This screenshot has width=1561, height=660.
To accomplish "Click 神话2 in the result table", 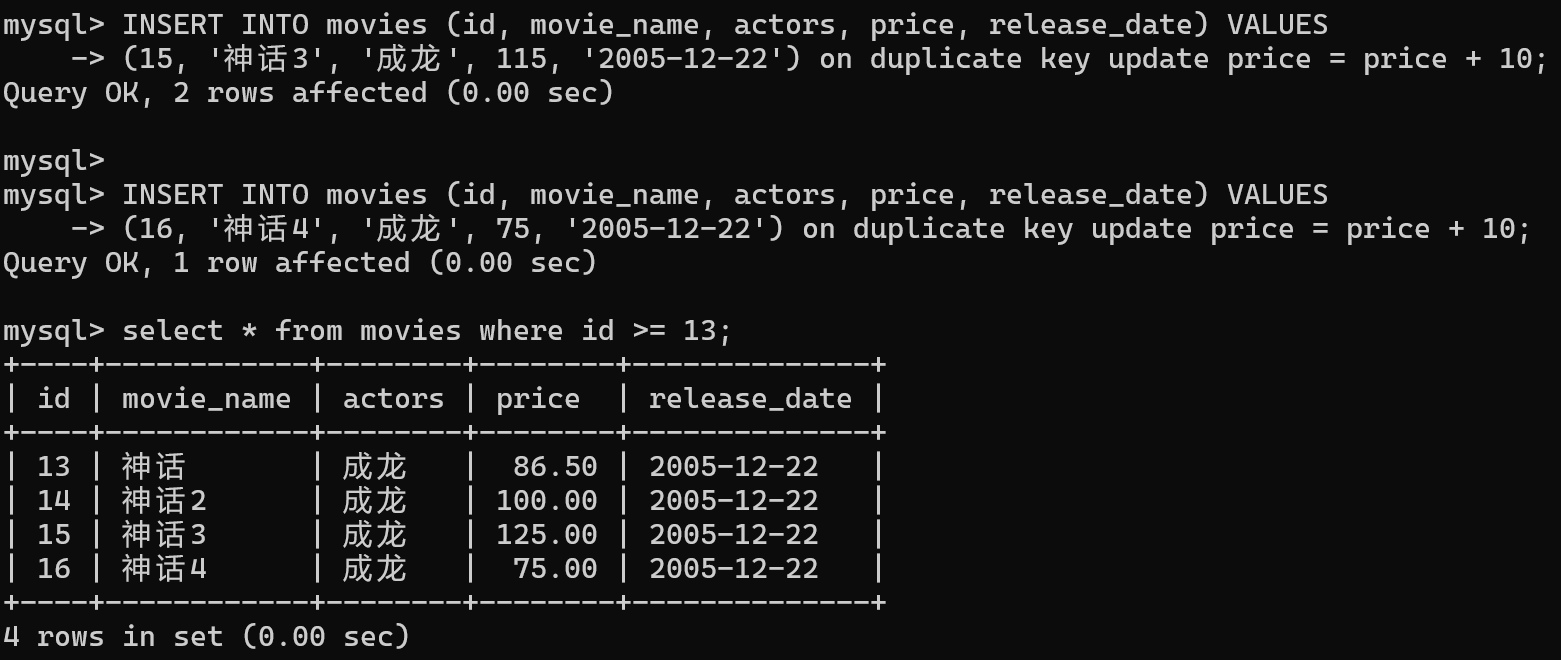I will (164, 501).
